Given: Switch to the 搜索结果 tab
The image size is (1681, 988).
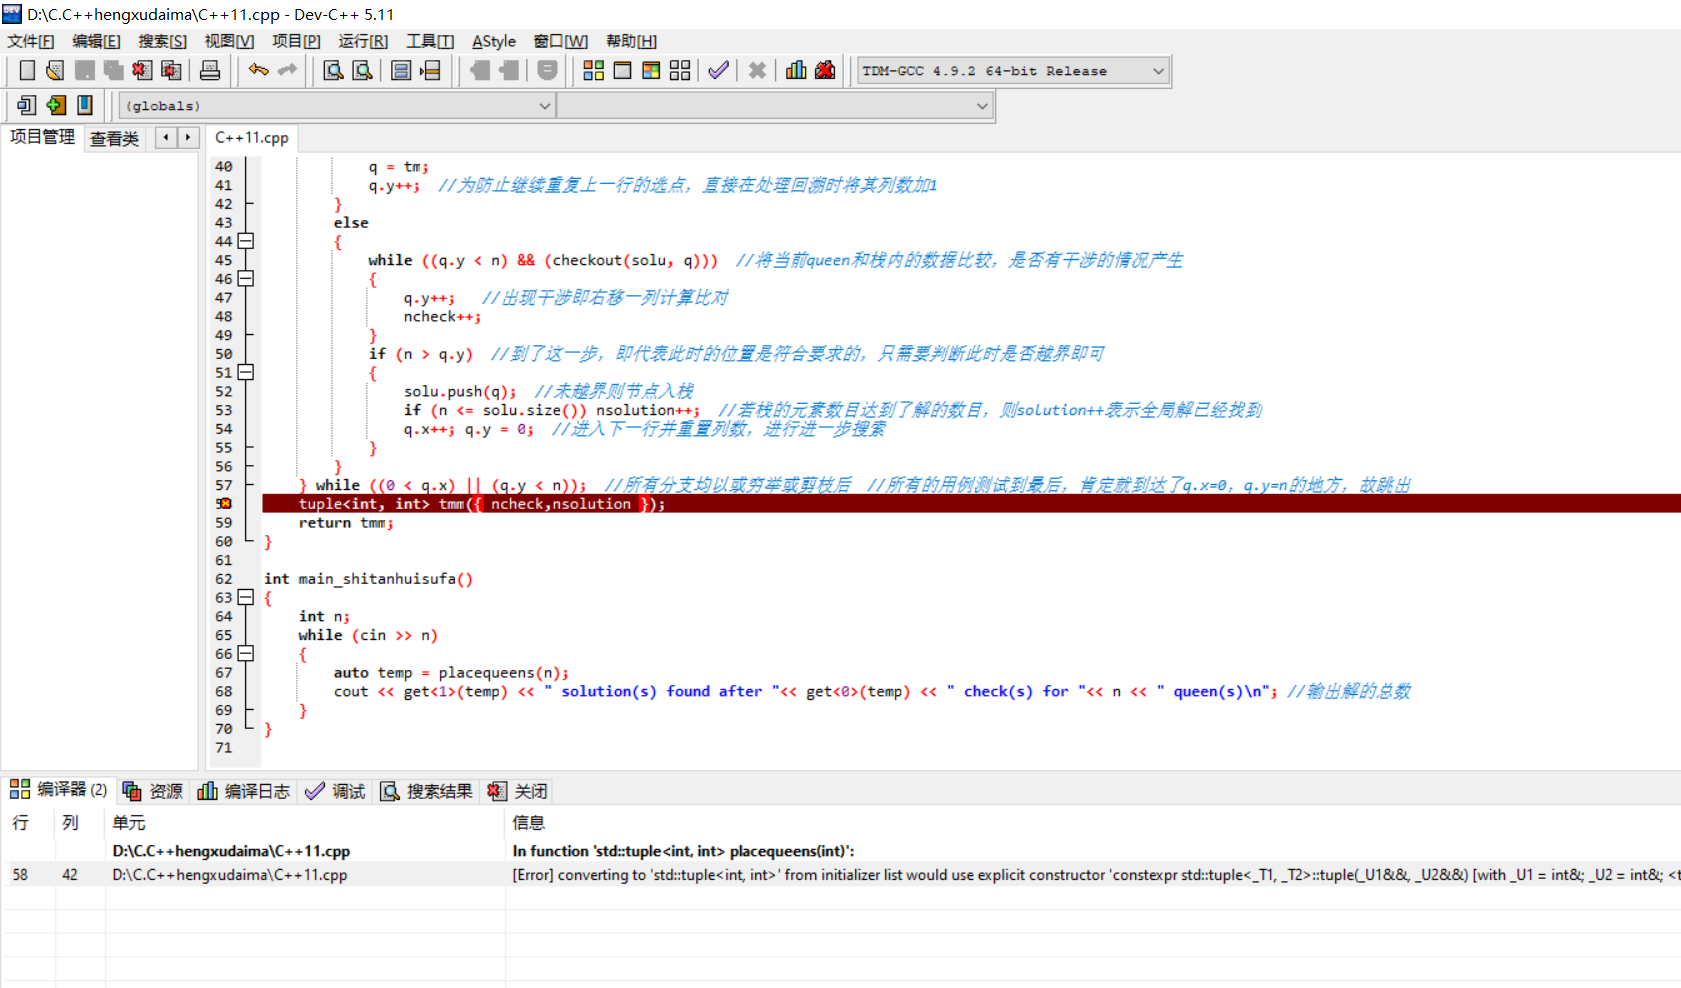Looking at the screenshot, I should (x=427, y=791).
